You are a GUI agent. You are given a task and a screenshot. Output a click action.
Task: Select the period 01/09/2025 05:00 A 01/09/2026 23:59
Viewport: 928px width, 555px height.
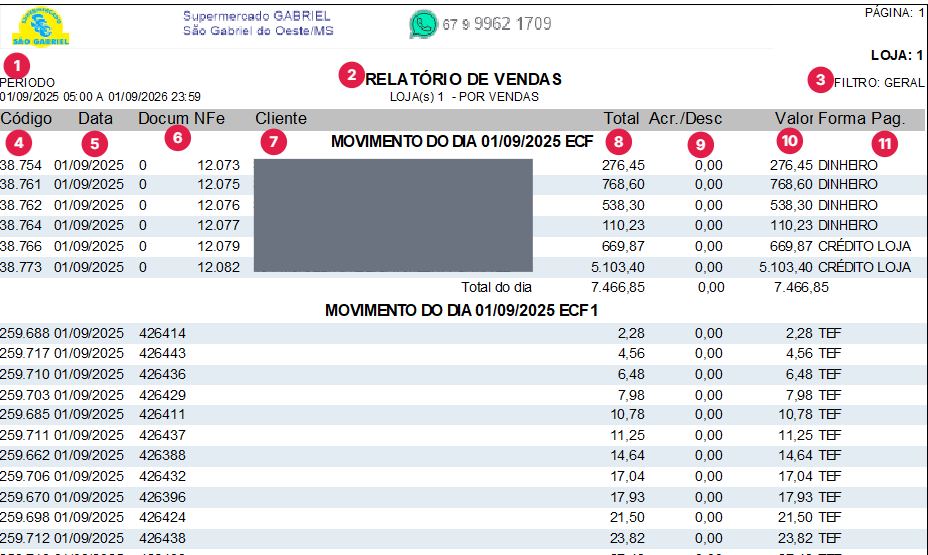click(100, 96)
